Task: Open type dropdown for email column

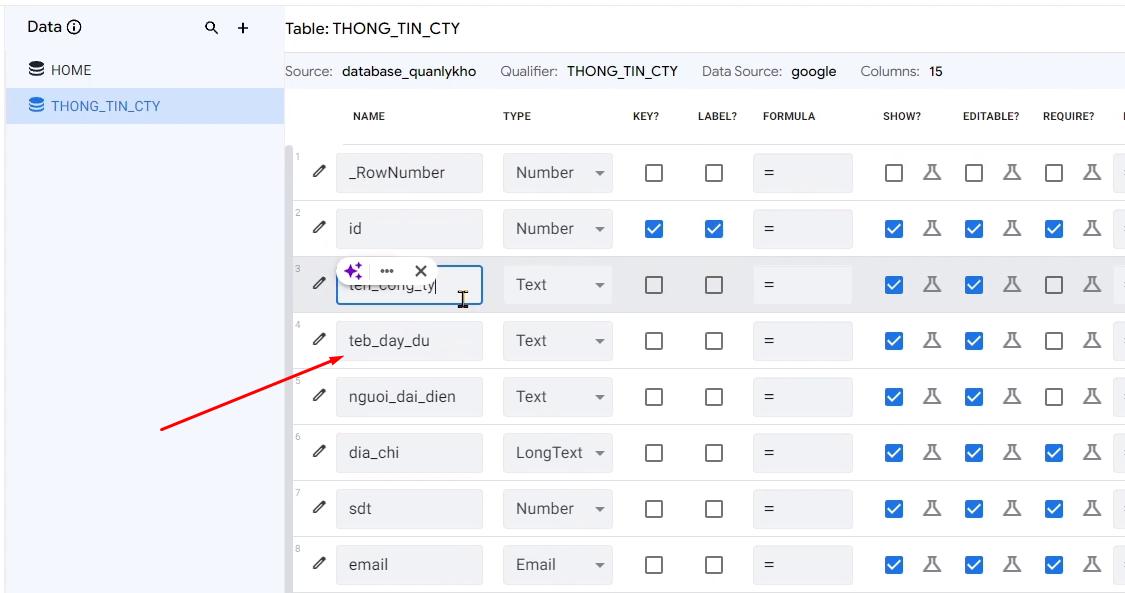Action: tap(558, 565)
